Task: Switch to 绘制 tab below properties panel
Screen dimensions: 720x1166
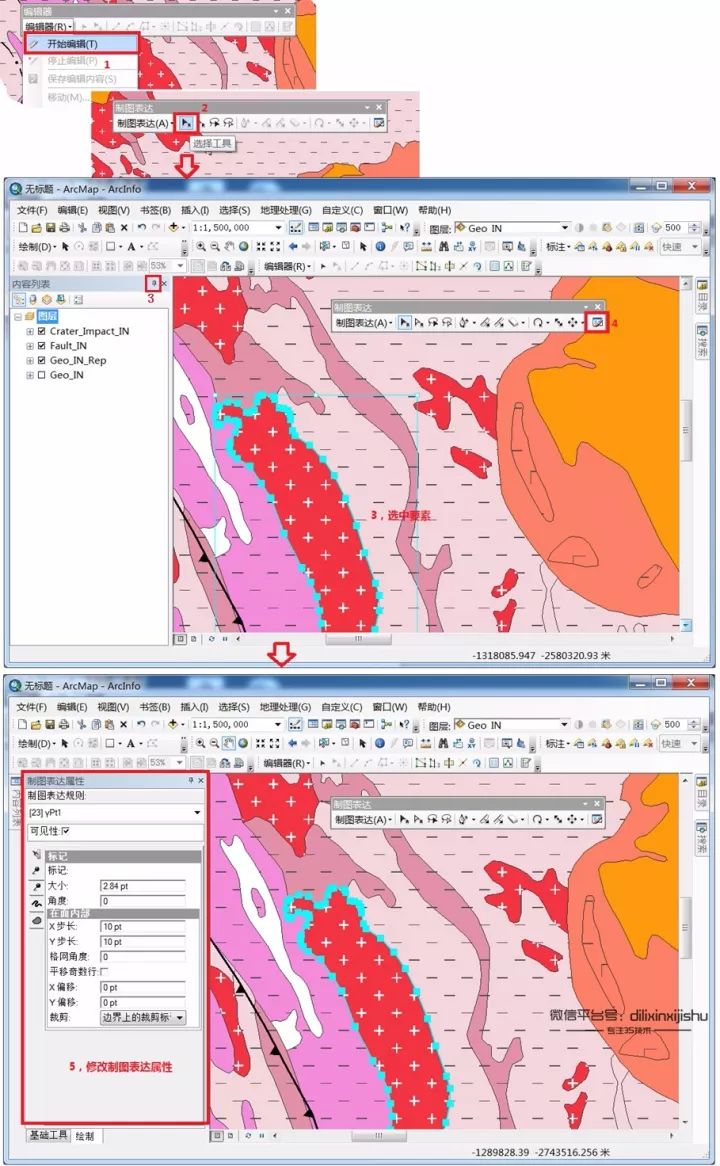Action: point(85,1136)
